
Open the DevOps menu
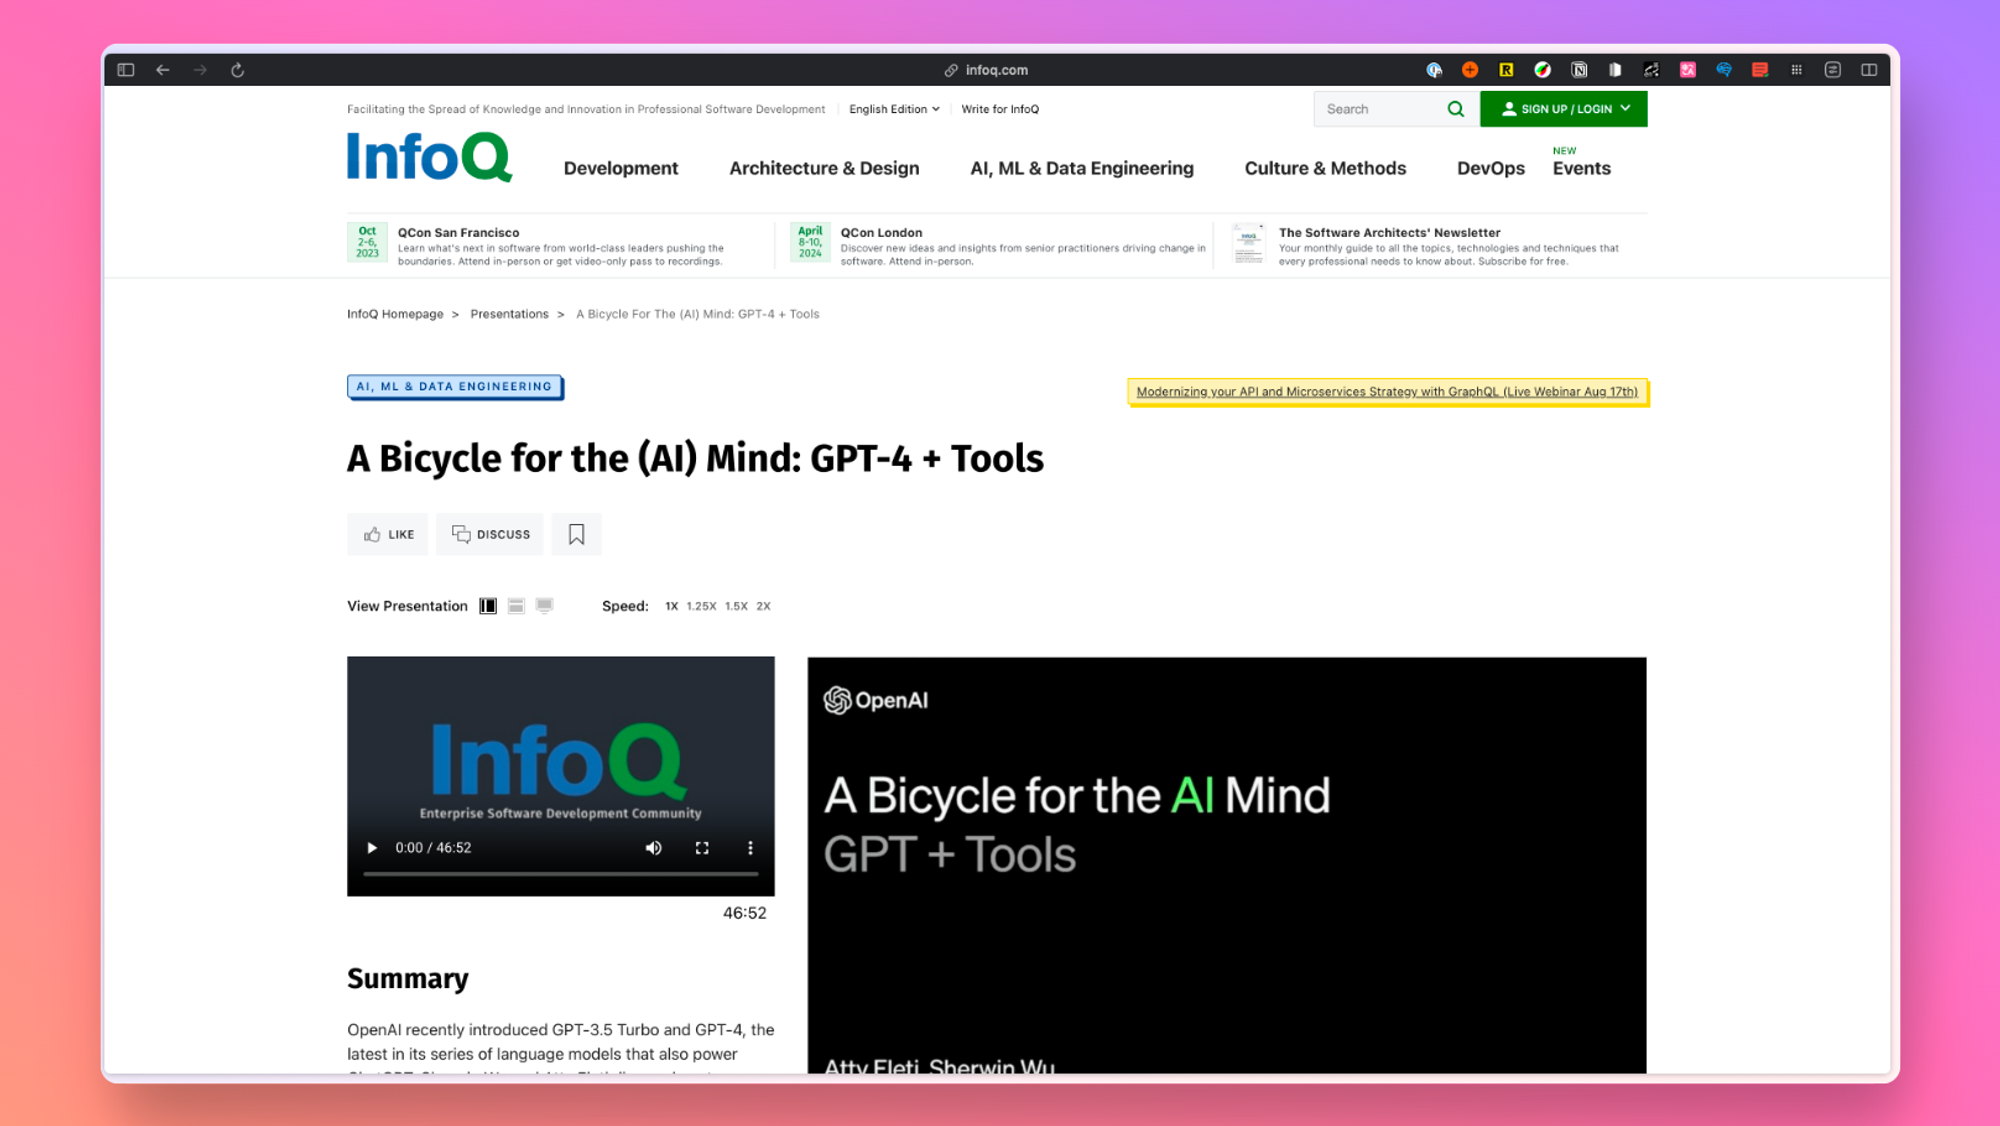[1491, 168]
